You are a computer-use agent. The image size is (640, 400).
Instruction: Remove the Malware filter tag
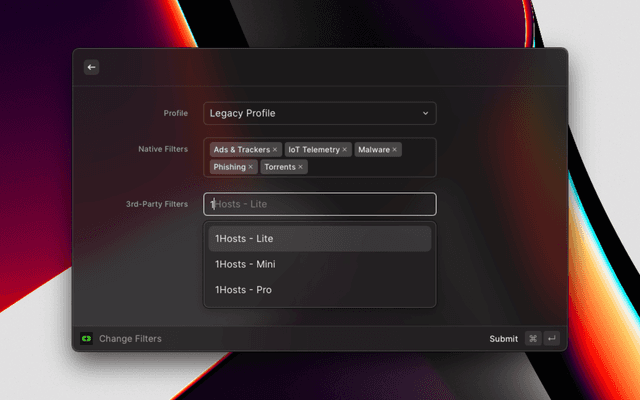pos(395,149)
